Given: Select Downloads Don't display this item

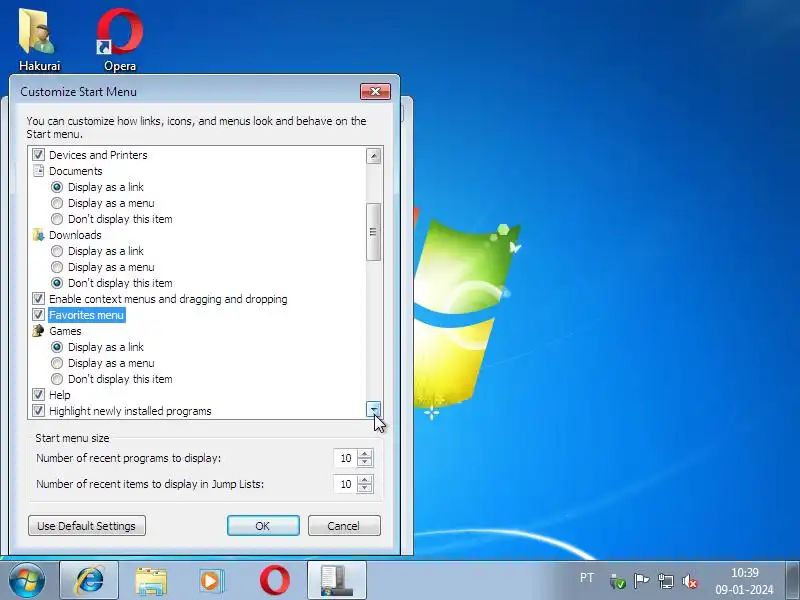Looking at the screenshot, I should click(57, 283).
